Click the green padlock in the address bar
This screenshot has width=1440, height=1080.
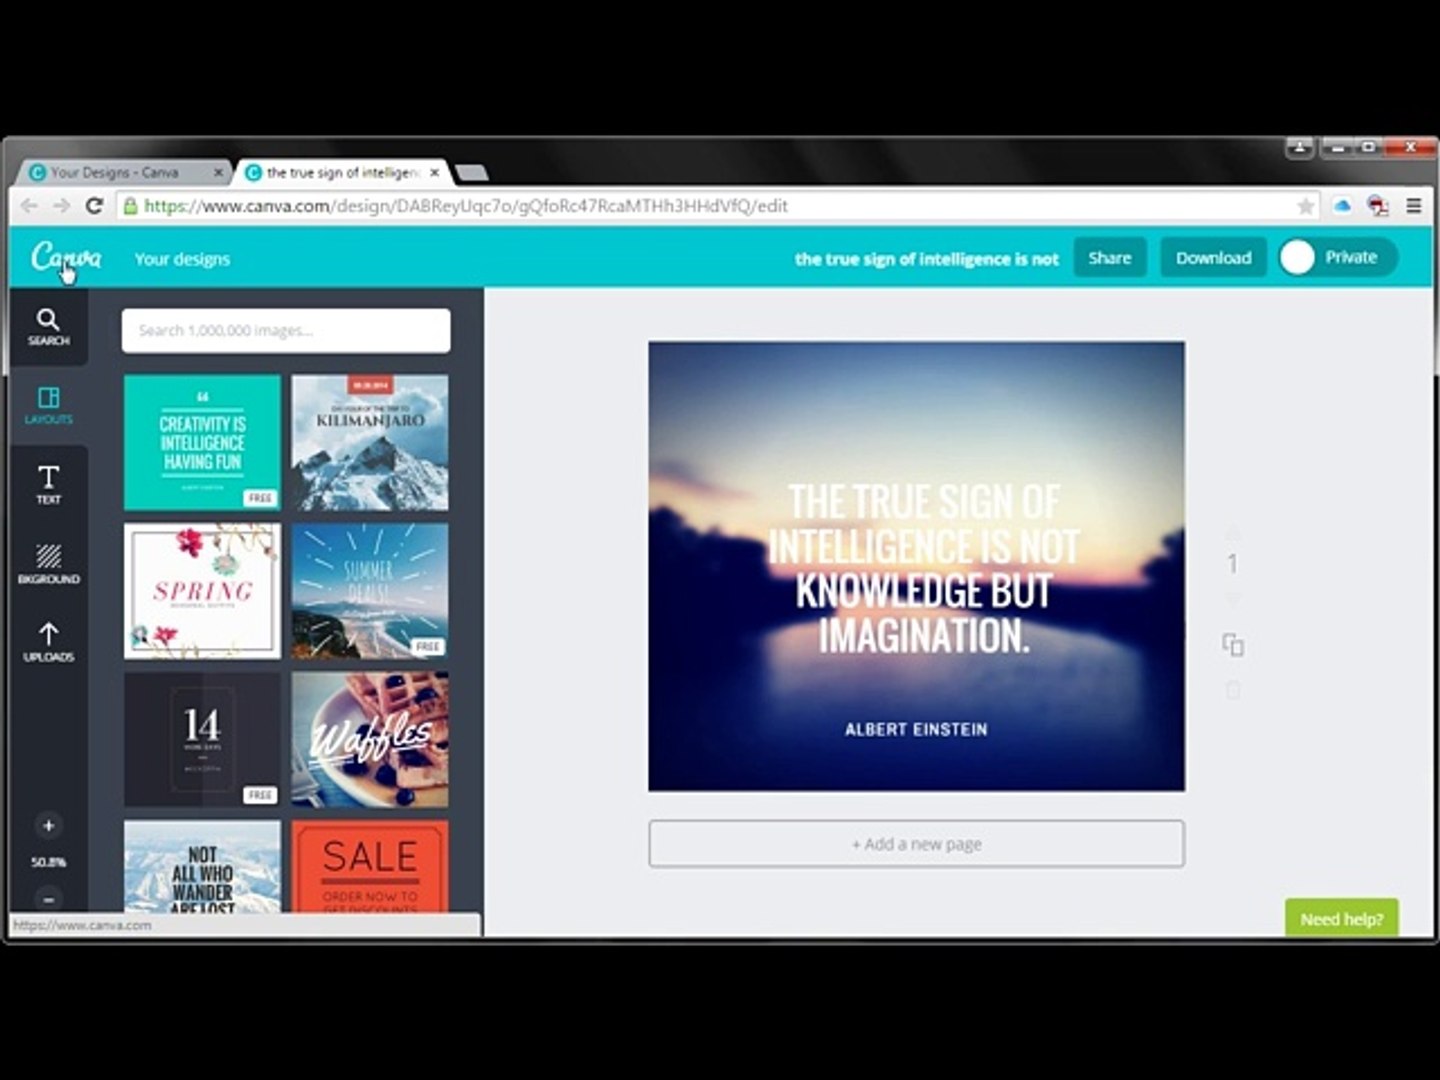[130, 206]
